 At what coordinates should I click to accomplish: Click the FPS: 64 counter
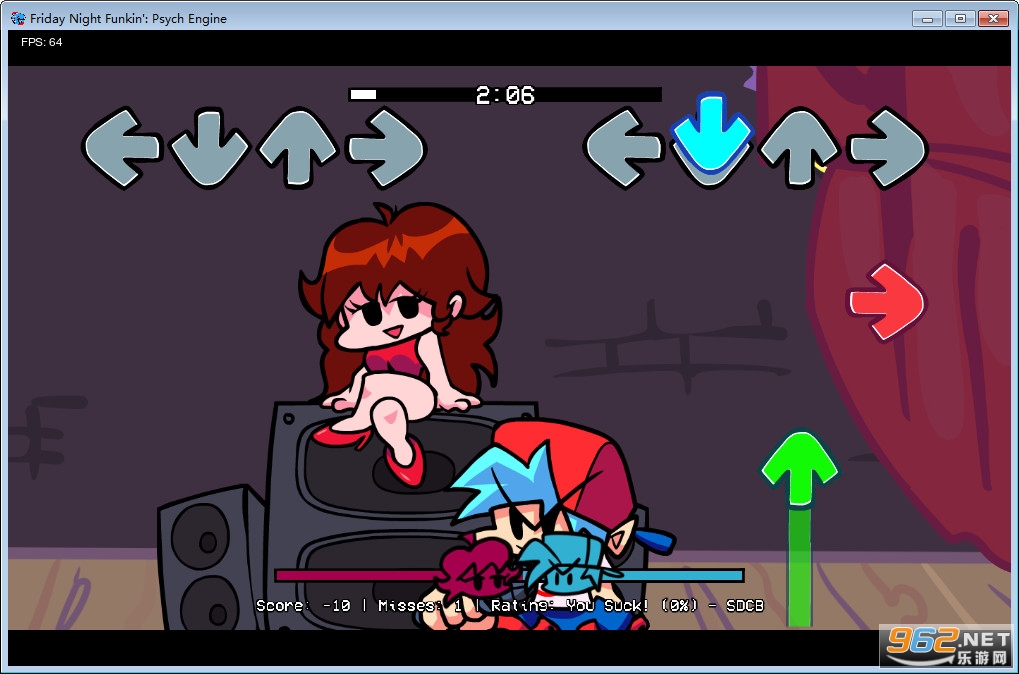[42, 42]
